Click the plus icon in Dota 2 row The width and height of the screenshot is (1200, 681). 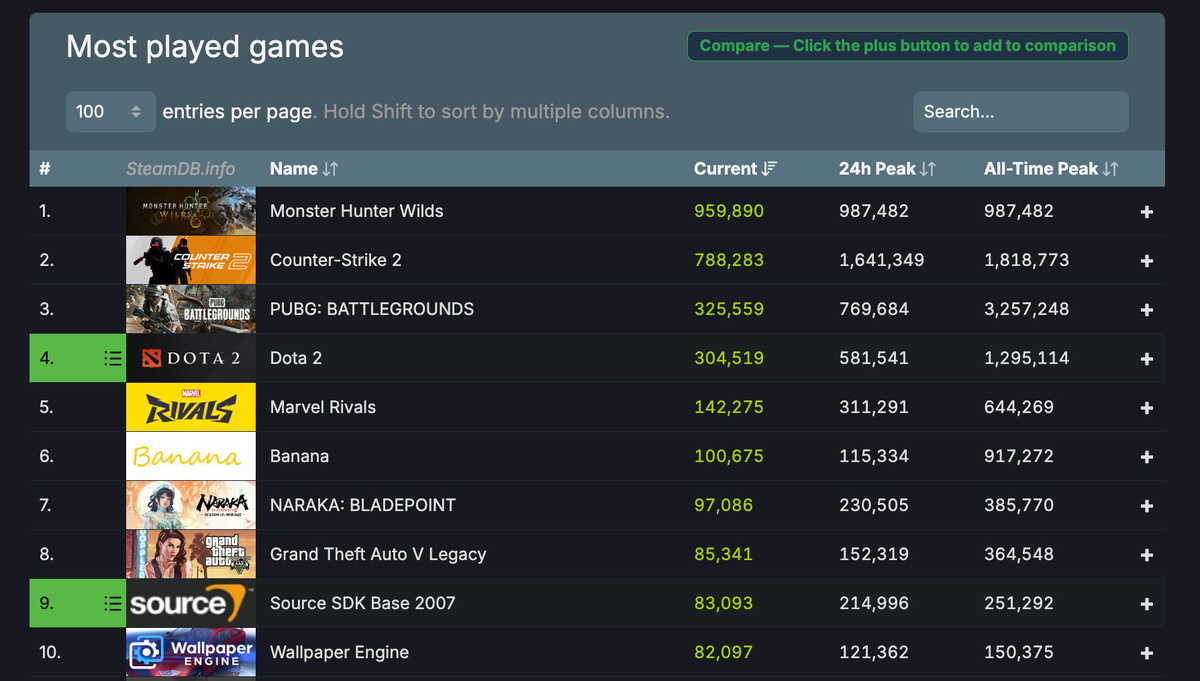click(1146, 359)
